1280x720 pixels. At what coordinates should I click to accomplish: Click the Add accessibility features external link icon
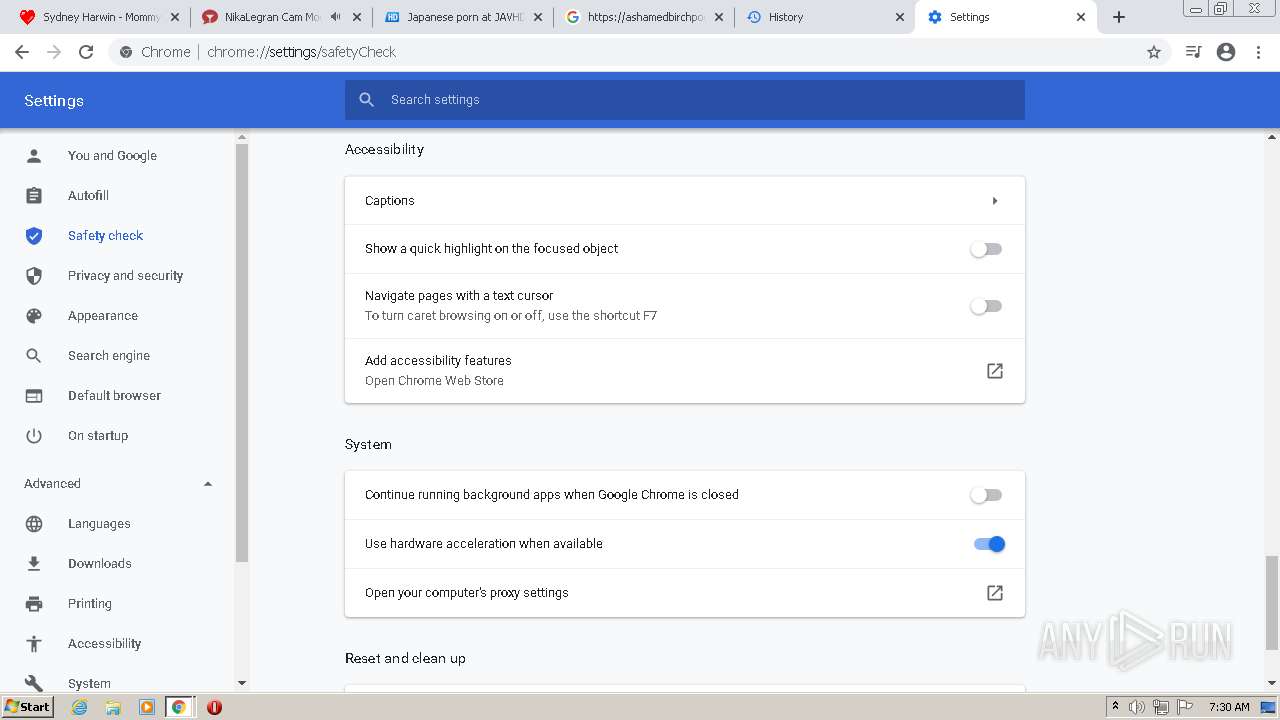tap(994, 371)
